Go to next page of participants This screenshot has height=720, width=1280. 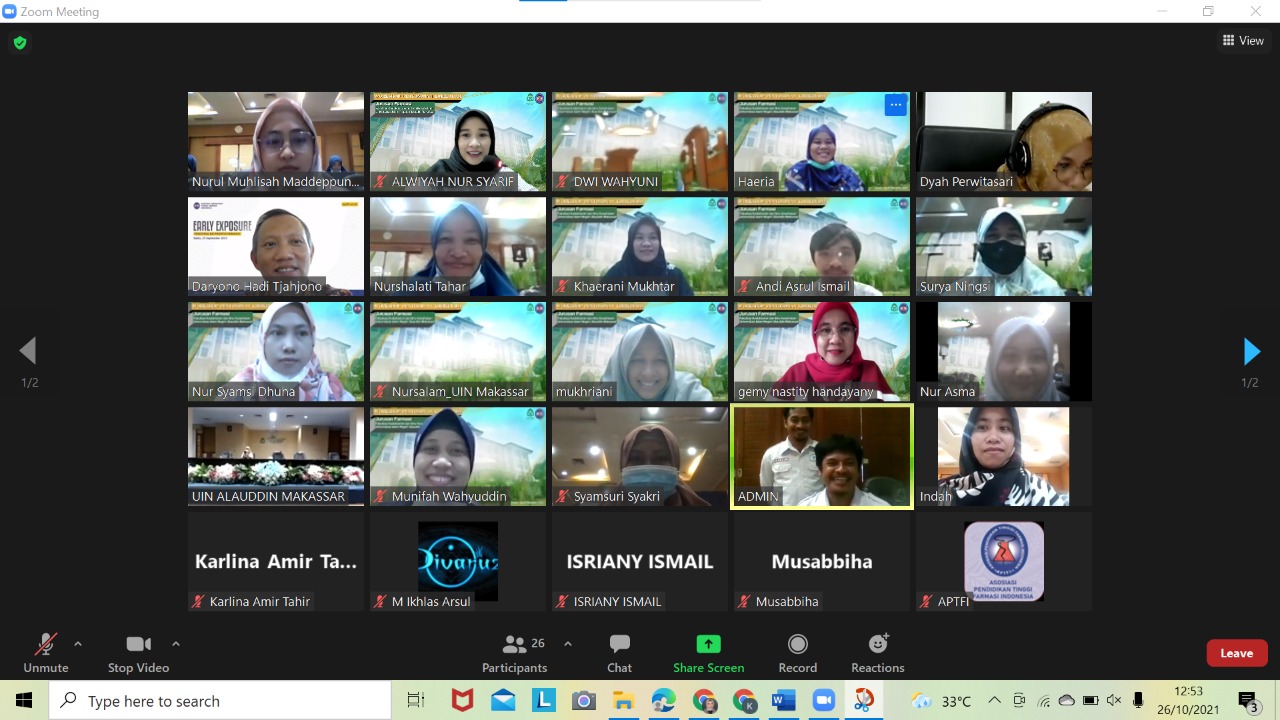1251,352
